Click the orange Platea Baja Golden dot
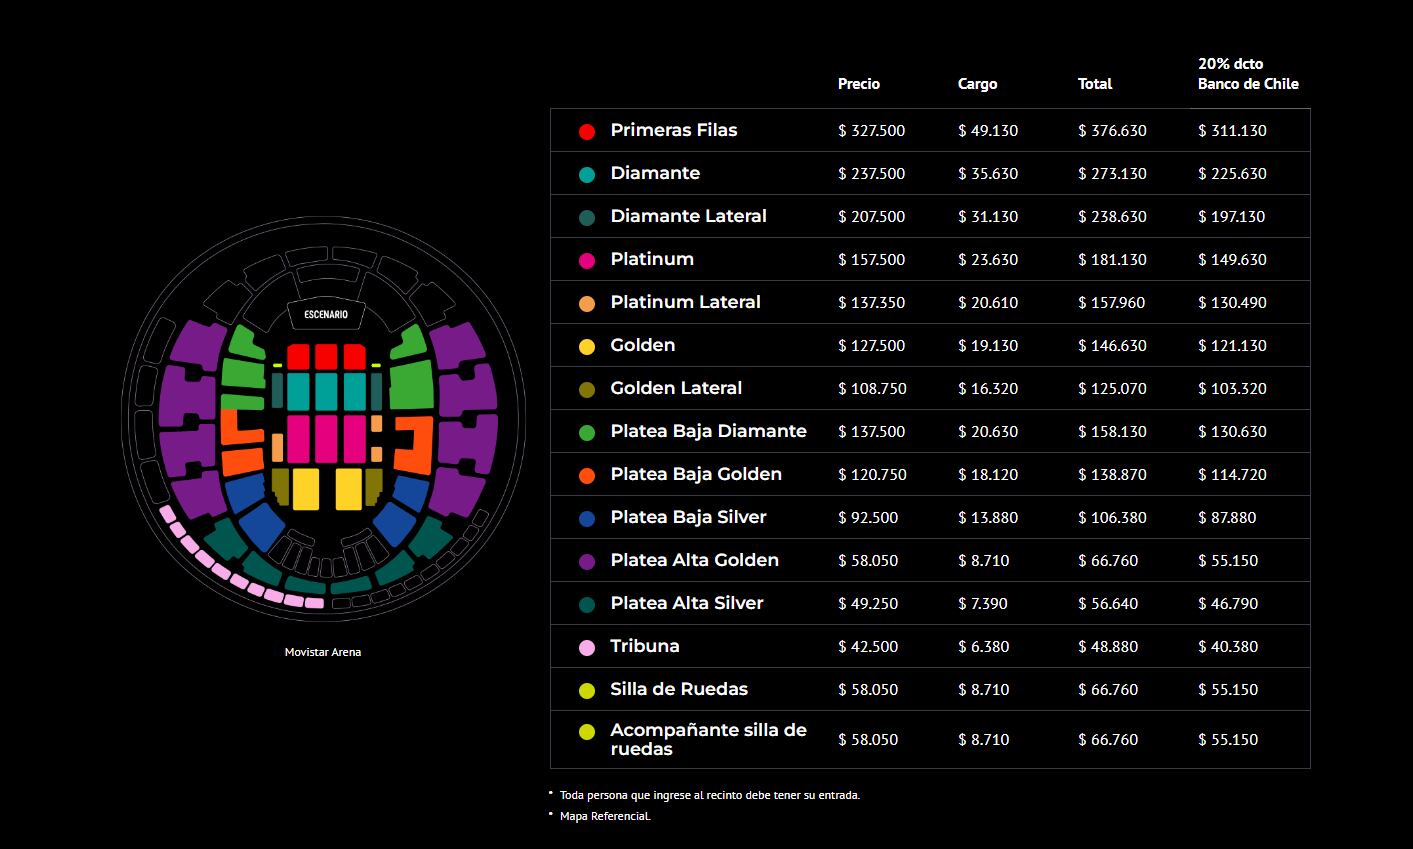The width and height of the screenshot is (1413, 849). 587,475
